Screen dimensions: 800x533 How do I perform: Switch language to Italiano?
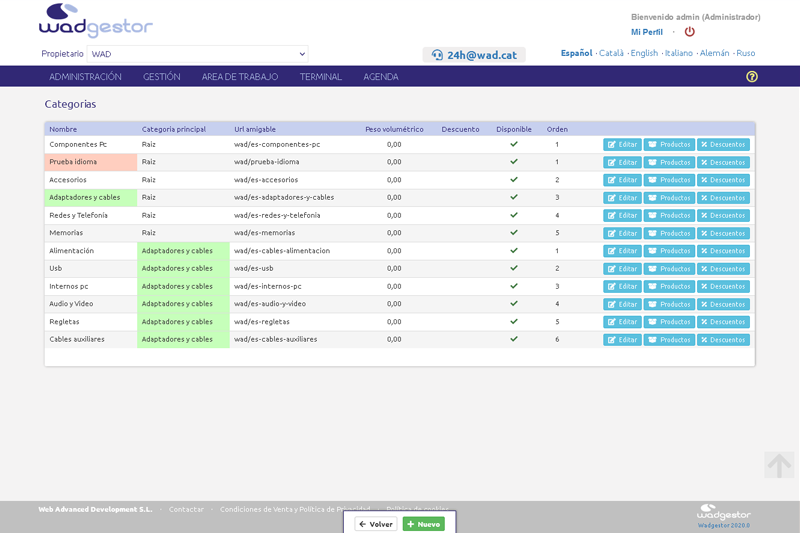tap(679, 53)
